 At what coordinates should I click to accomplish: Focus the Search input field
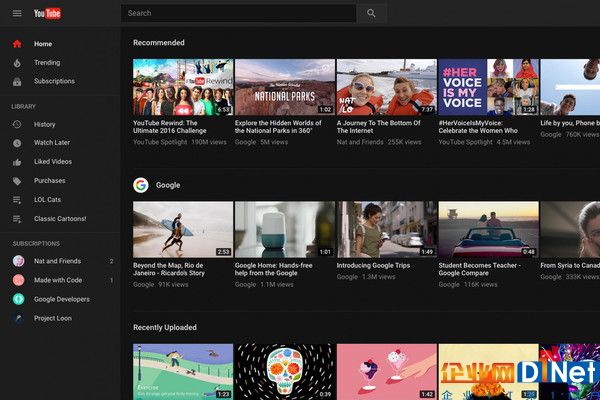point(239,13)
